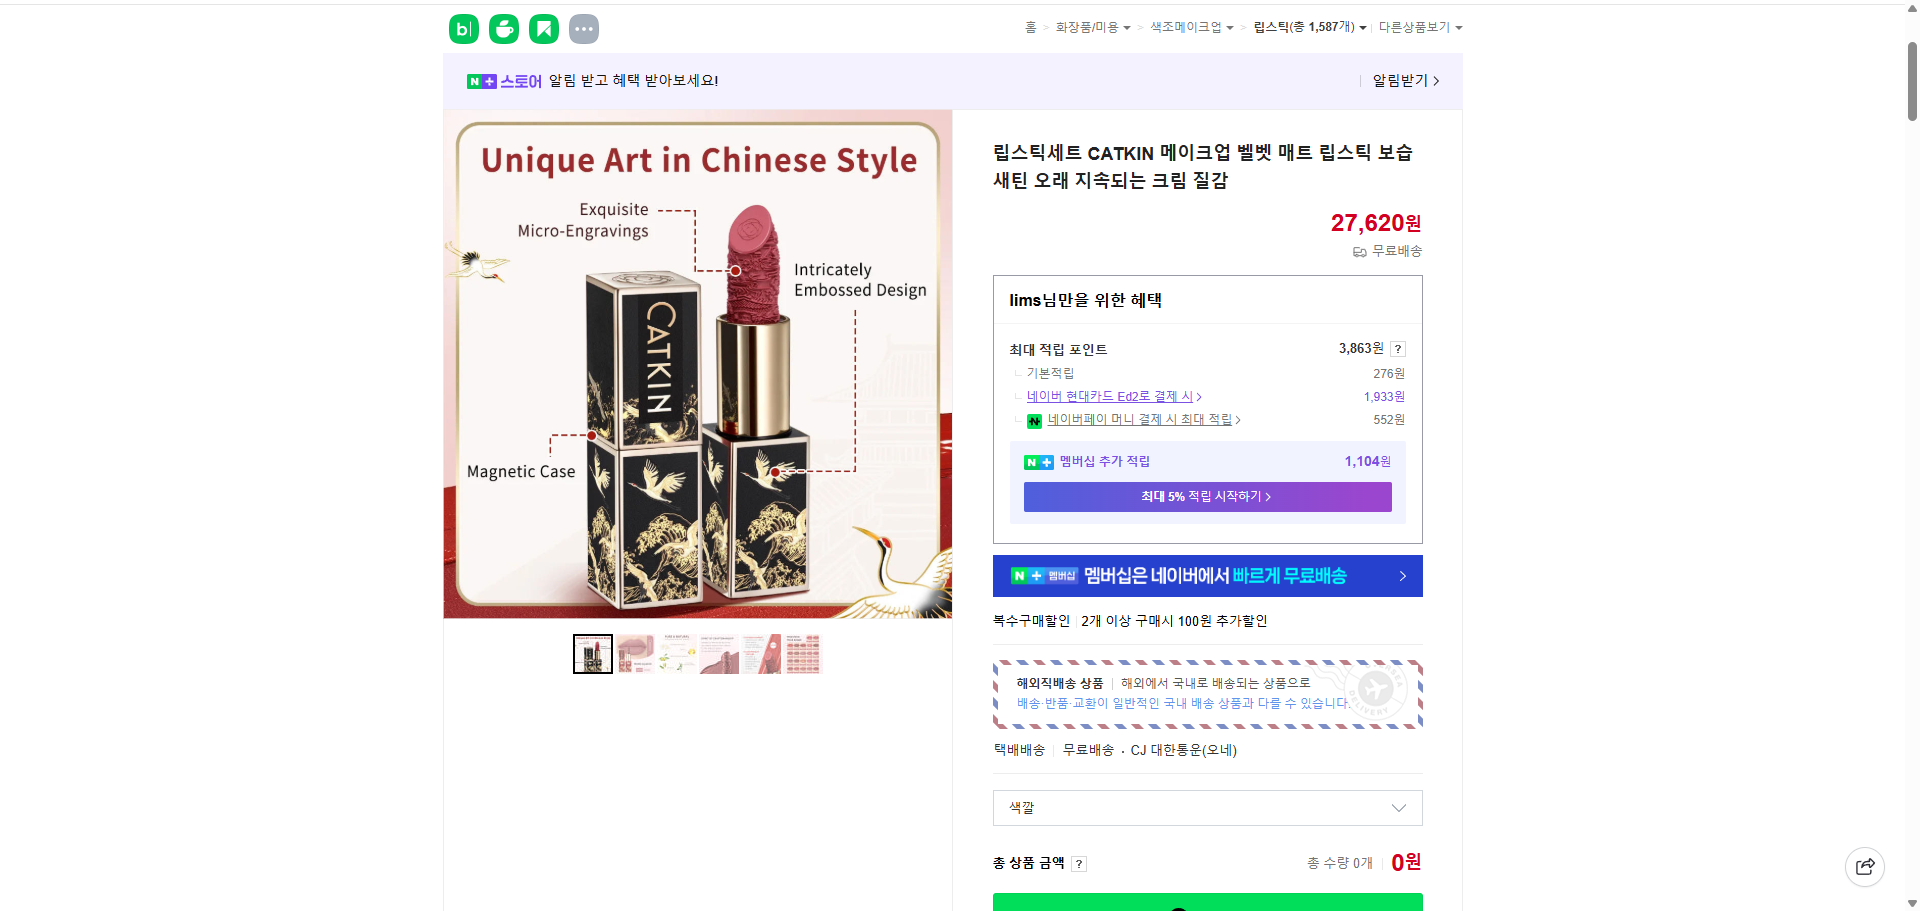The image size is (1920, 911).
Task: Open the gray more options ellipsis icon
Action: point(583,28)
